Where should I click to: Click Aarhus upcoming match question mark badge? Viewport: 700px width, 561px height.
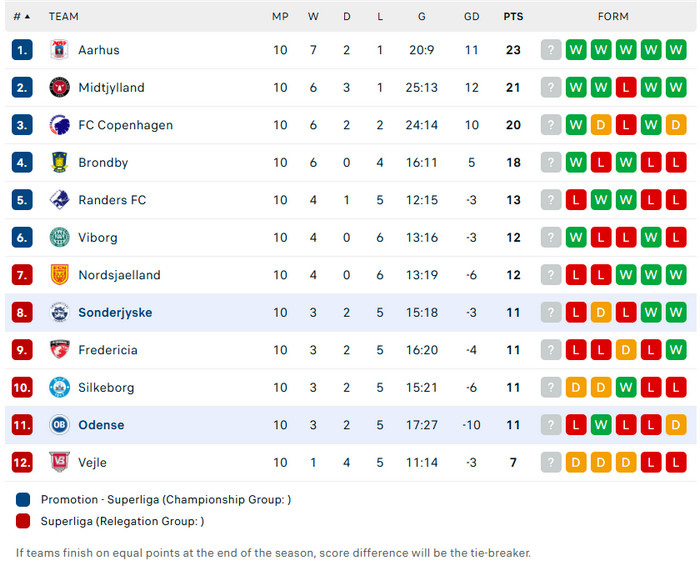click(x=551, y=50)
